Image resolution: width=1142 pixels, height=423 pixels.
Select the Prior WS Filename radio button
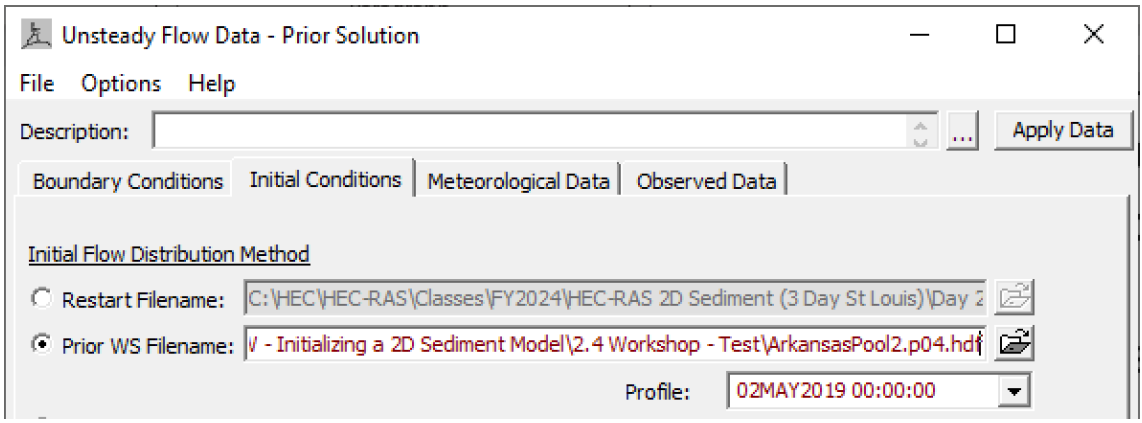(42, 343)
